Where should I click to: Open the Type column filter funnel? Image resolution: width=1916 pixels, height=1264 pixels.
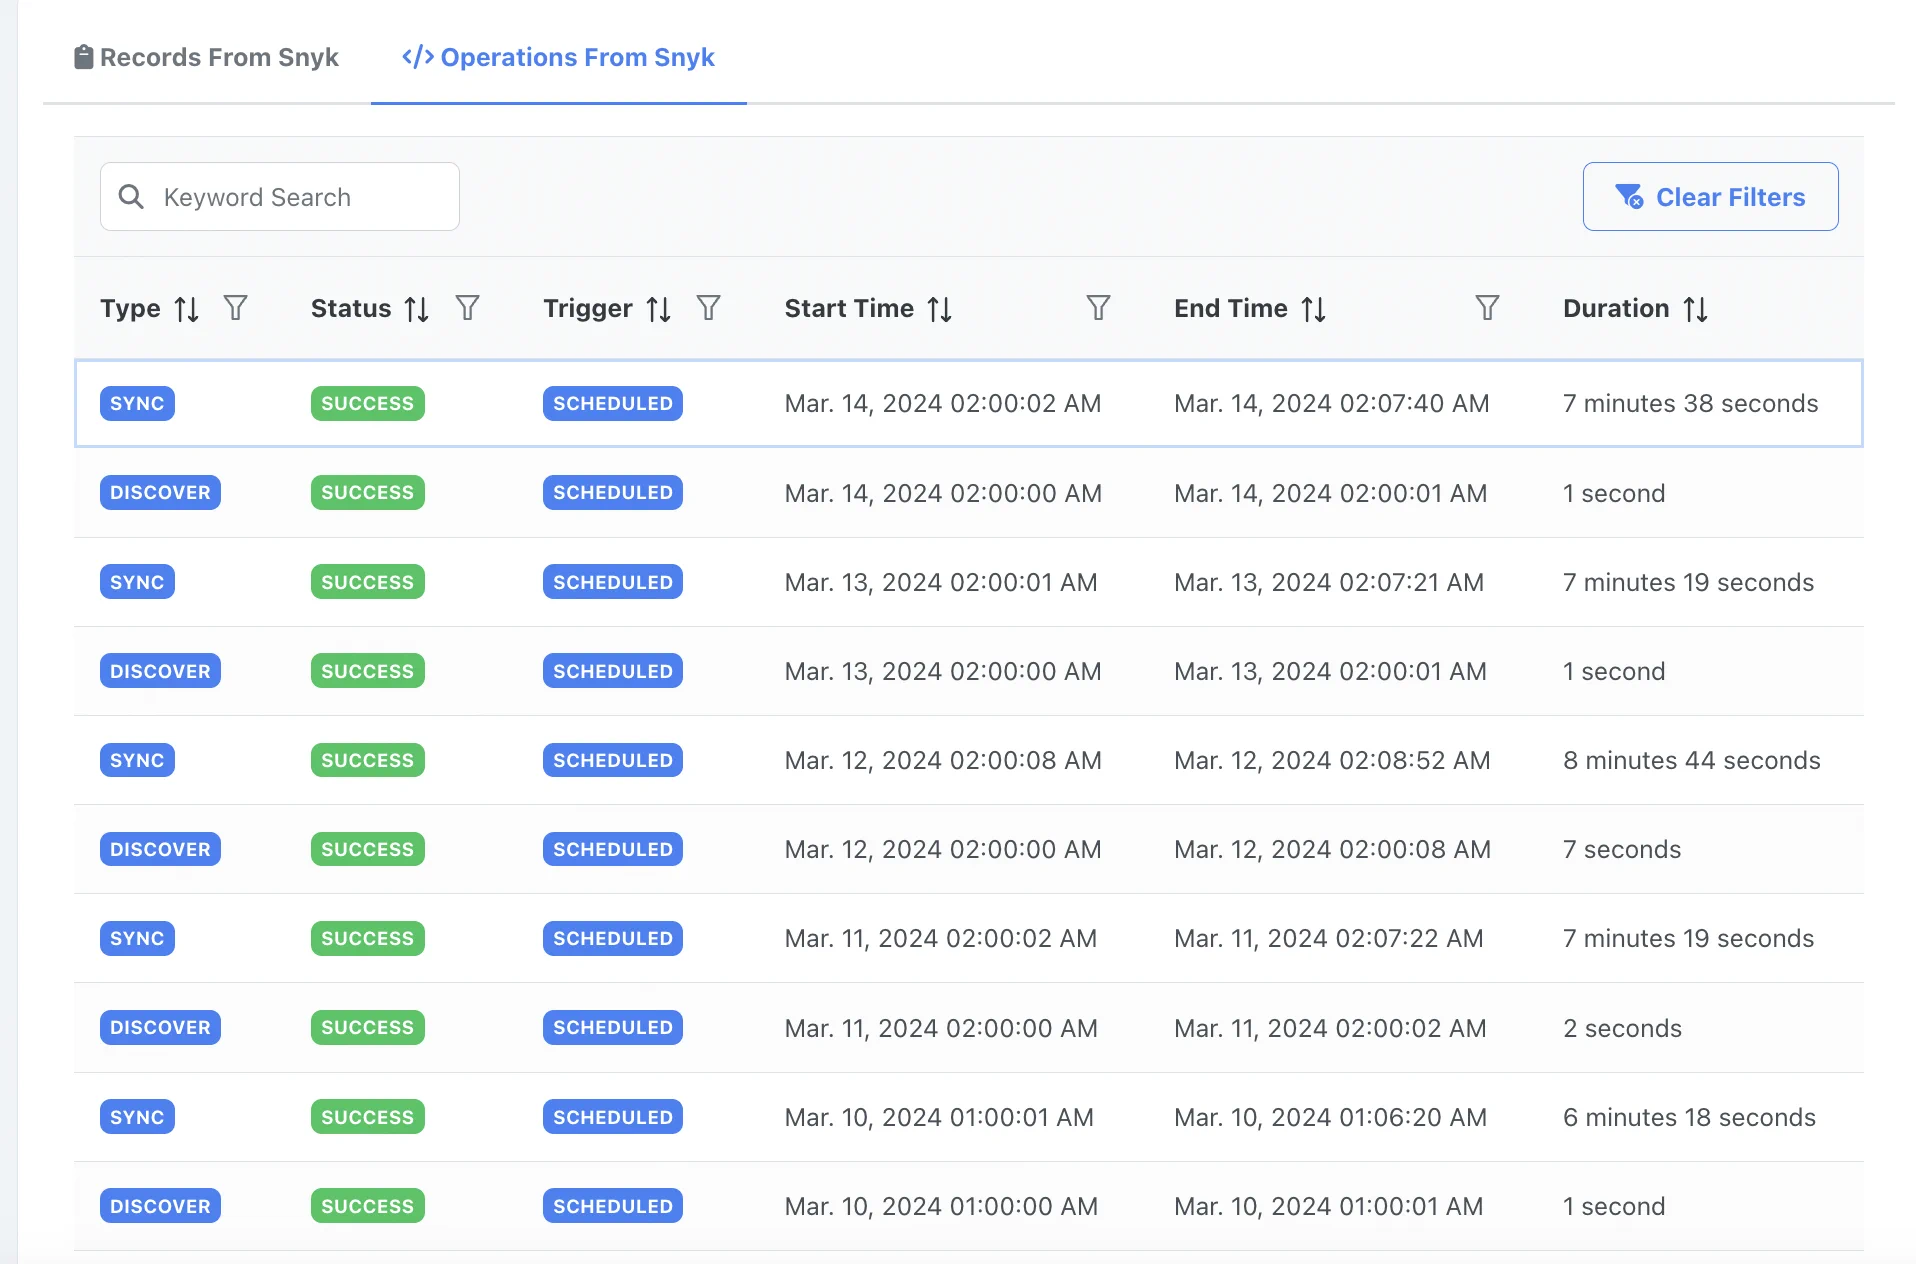click(x=236, y=308)
